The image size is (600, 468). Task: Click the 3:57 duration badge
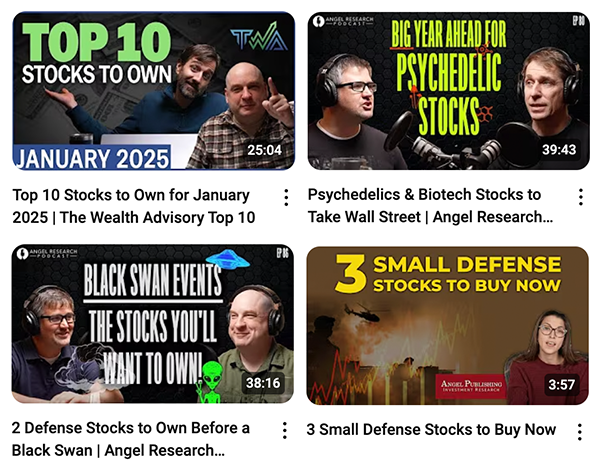click(561, 385)
